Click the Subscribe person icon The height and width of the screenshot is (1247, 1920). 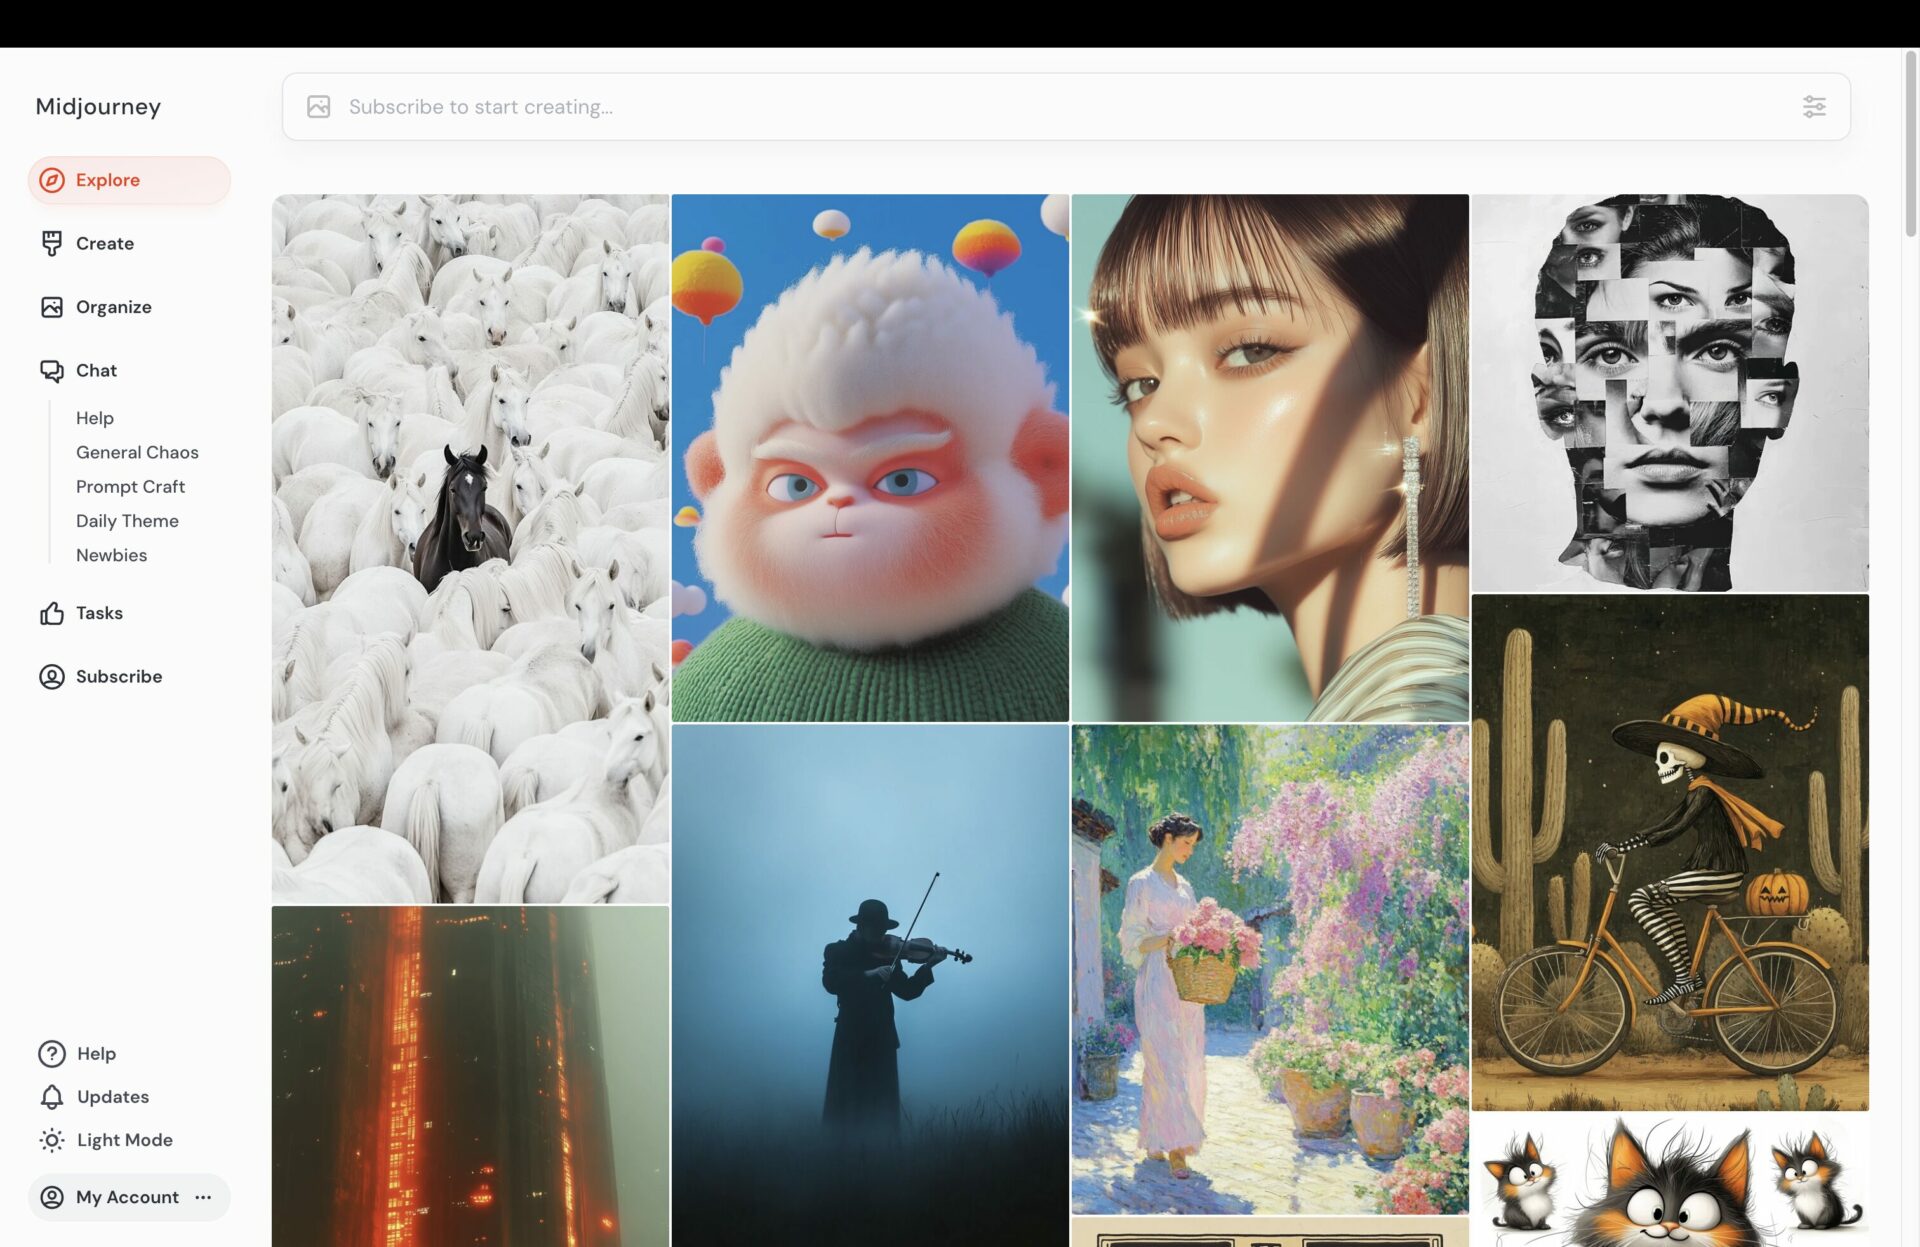tap(52, 677)
